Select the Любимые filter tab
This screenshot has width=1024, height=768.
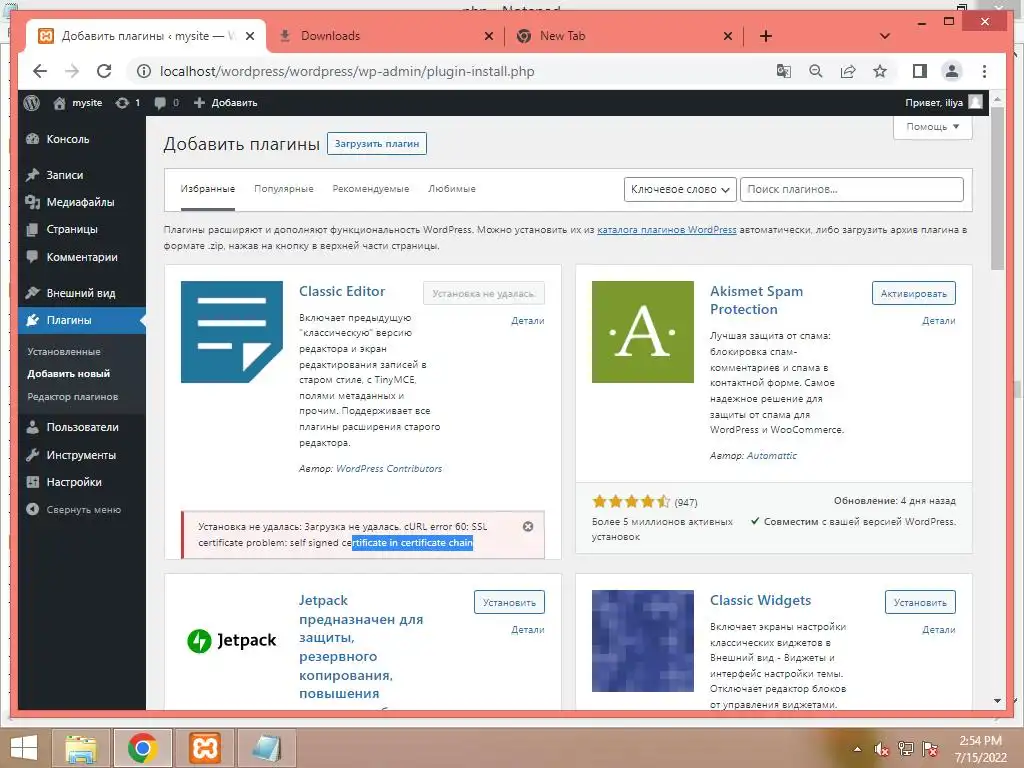452,189
